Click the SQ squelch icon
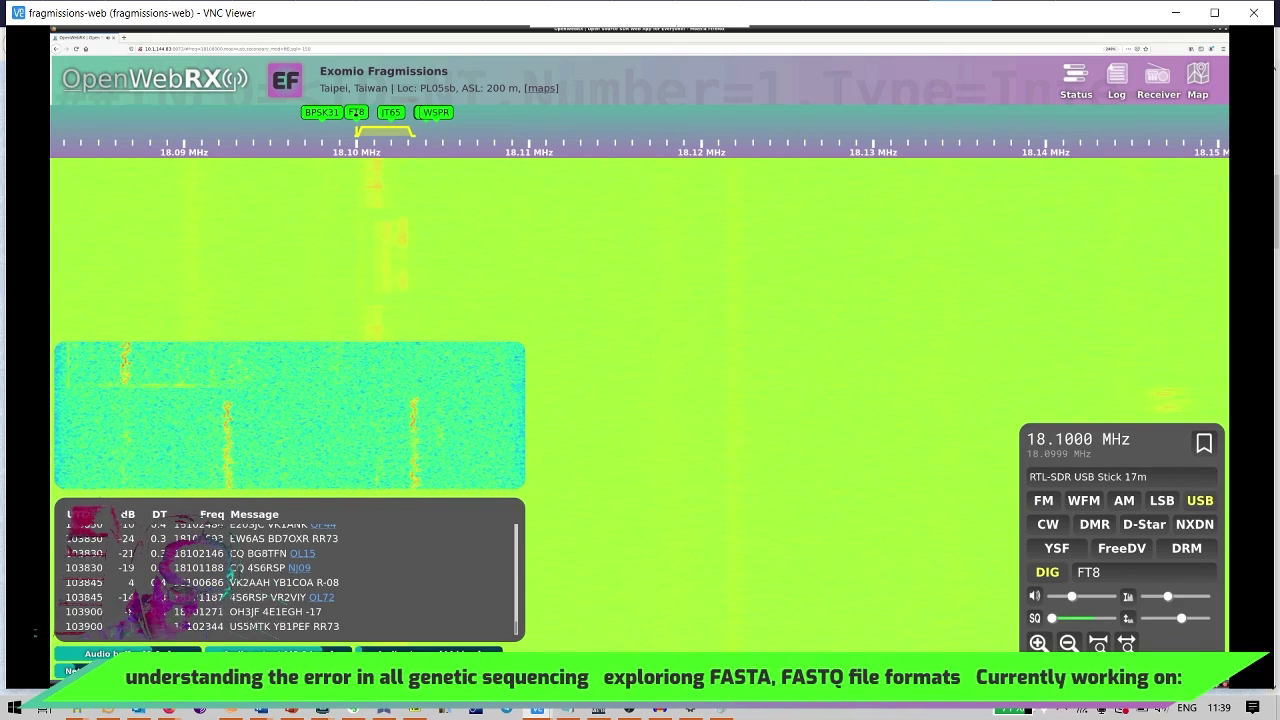Image resolution: width=1280 pixels, height=720 pixels. click(1035, 618)
